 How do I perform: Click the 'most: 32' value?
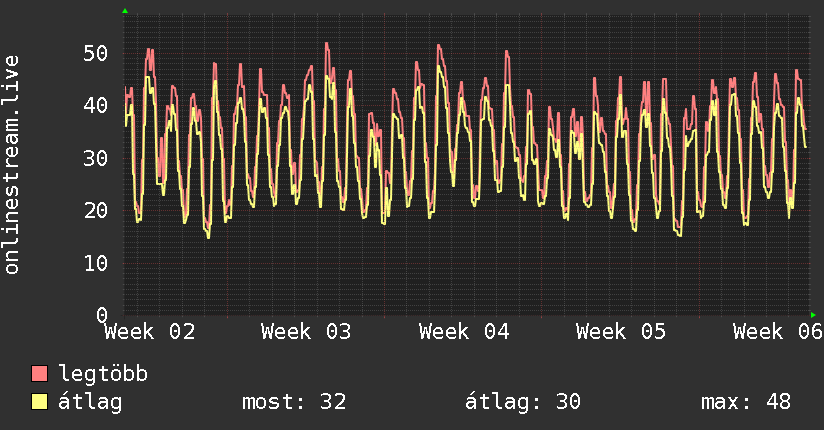(294, 402)
